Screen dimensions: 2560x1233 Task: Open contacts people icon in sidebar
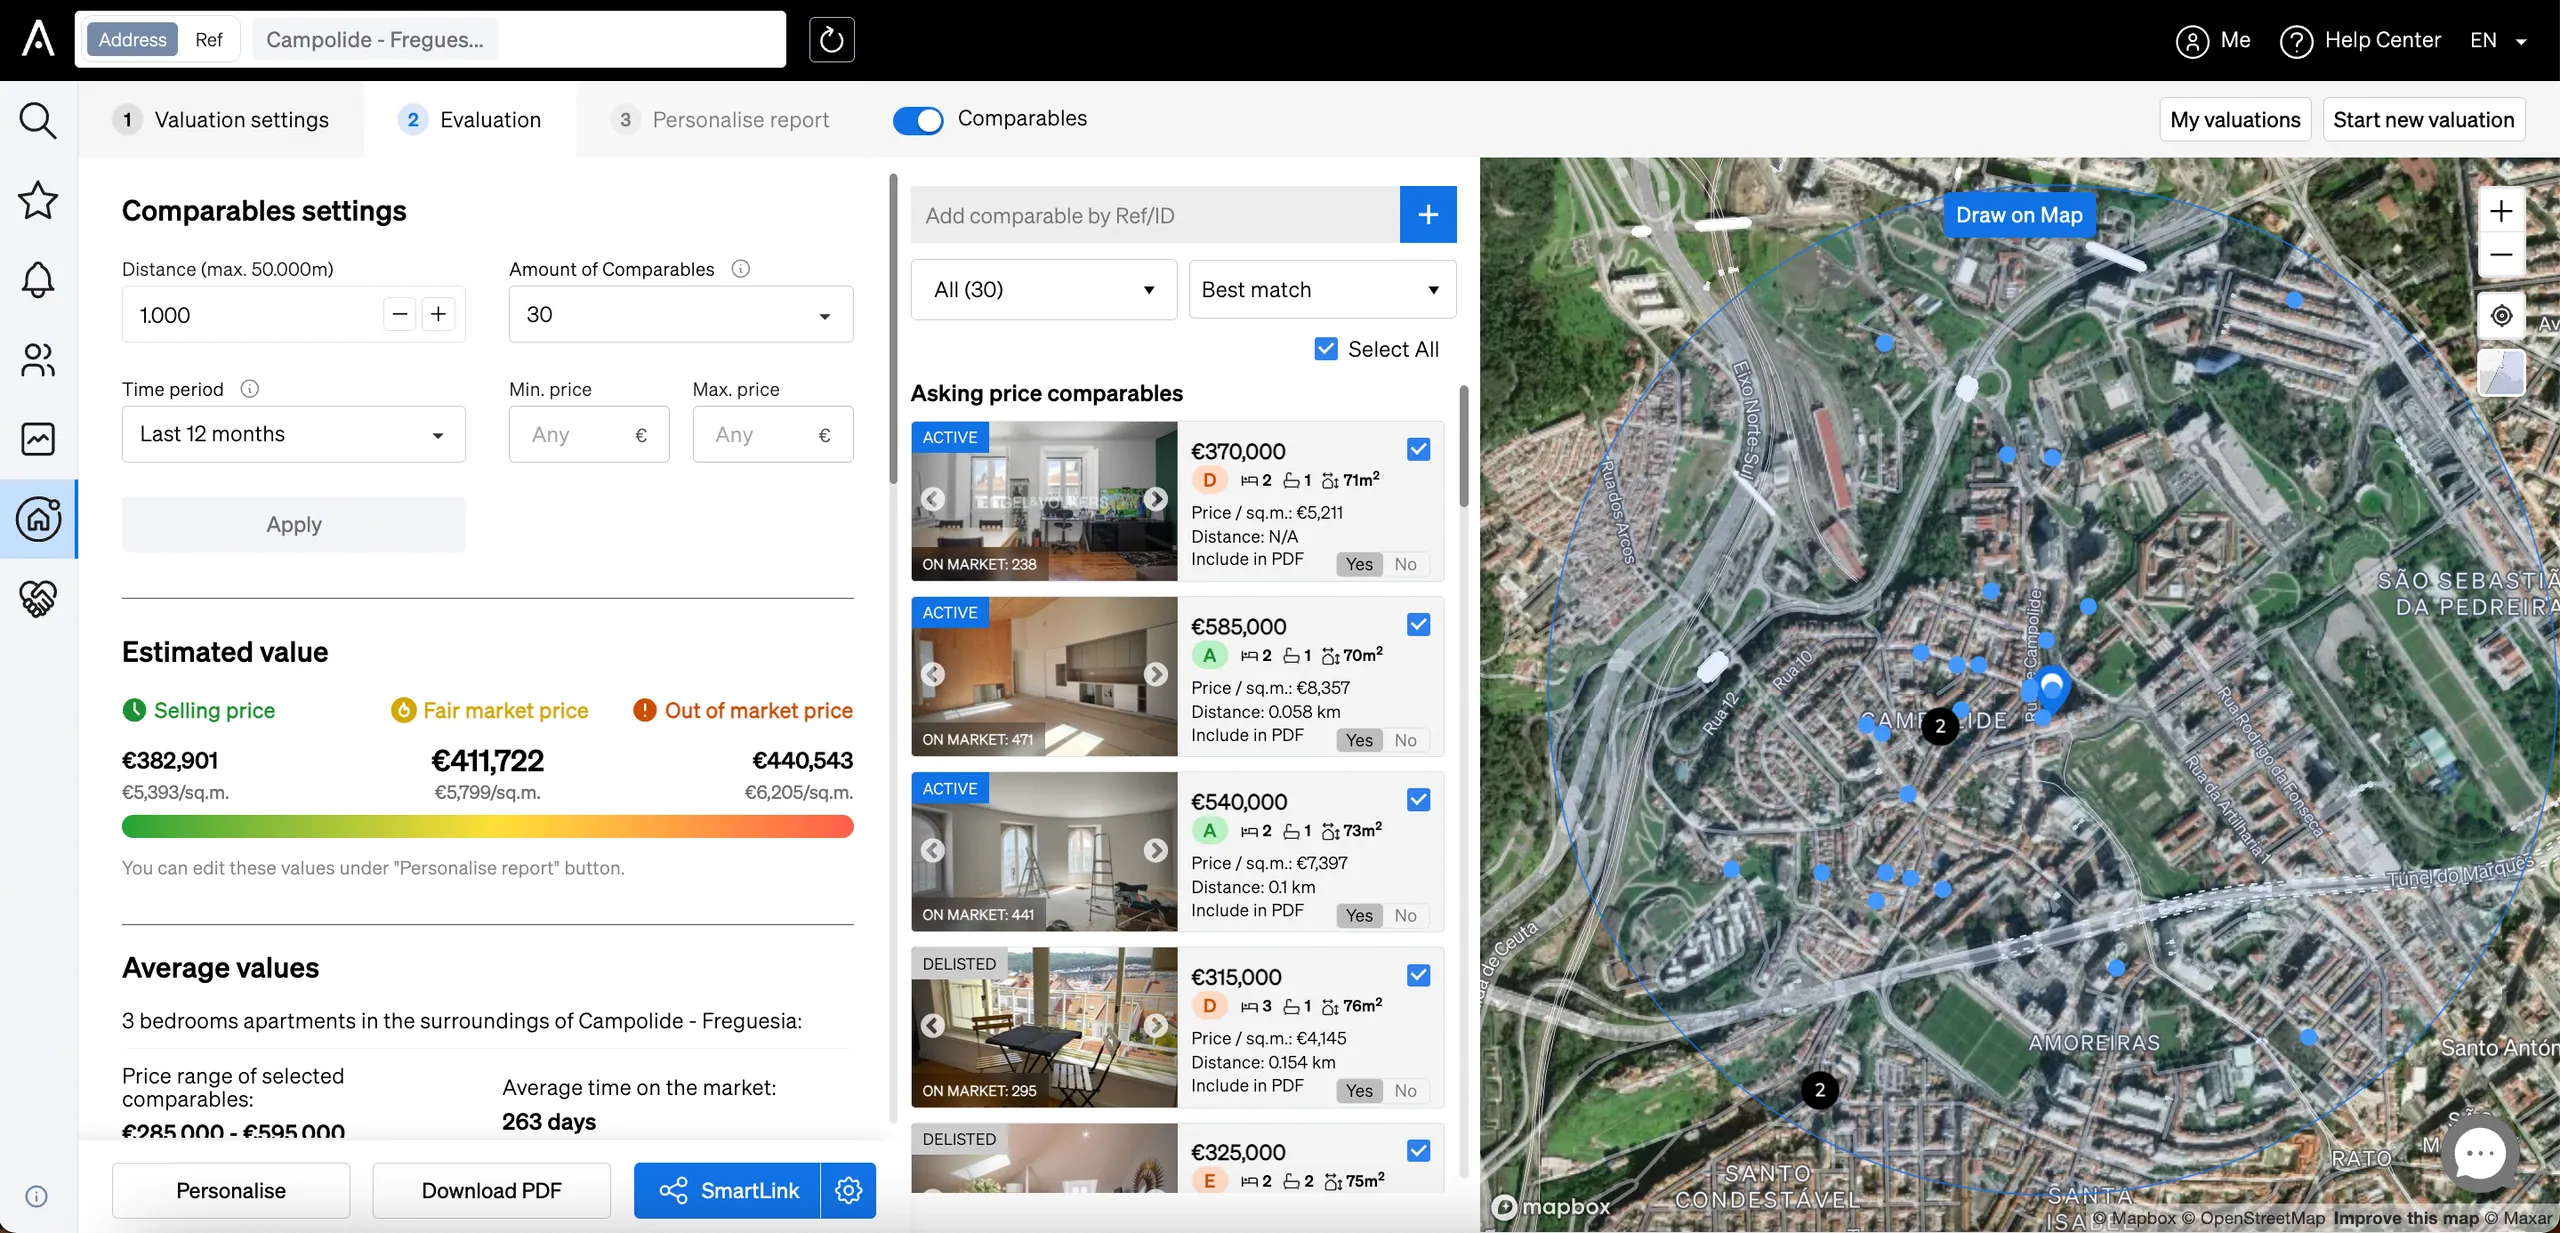tap(38, 359)
